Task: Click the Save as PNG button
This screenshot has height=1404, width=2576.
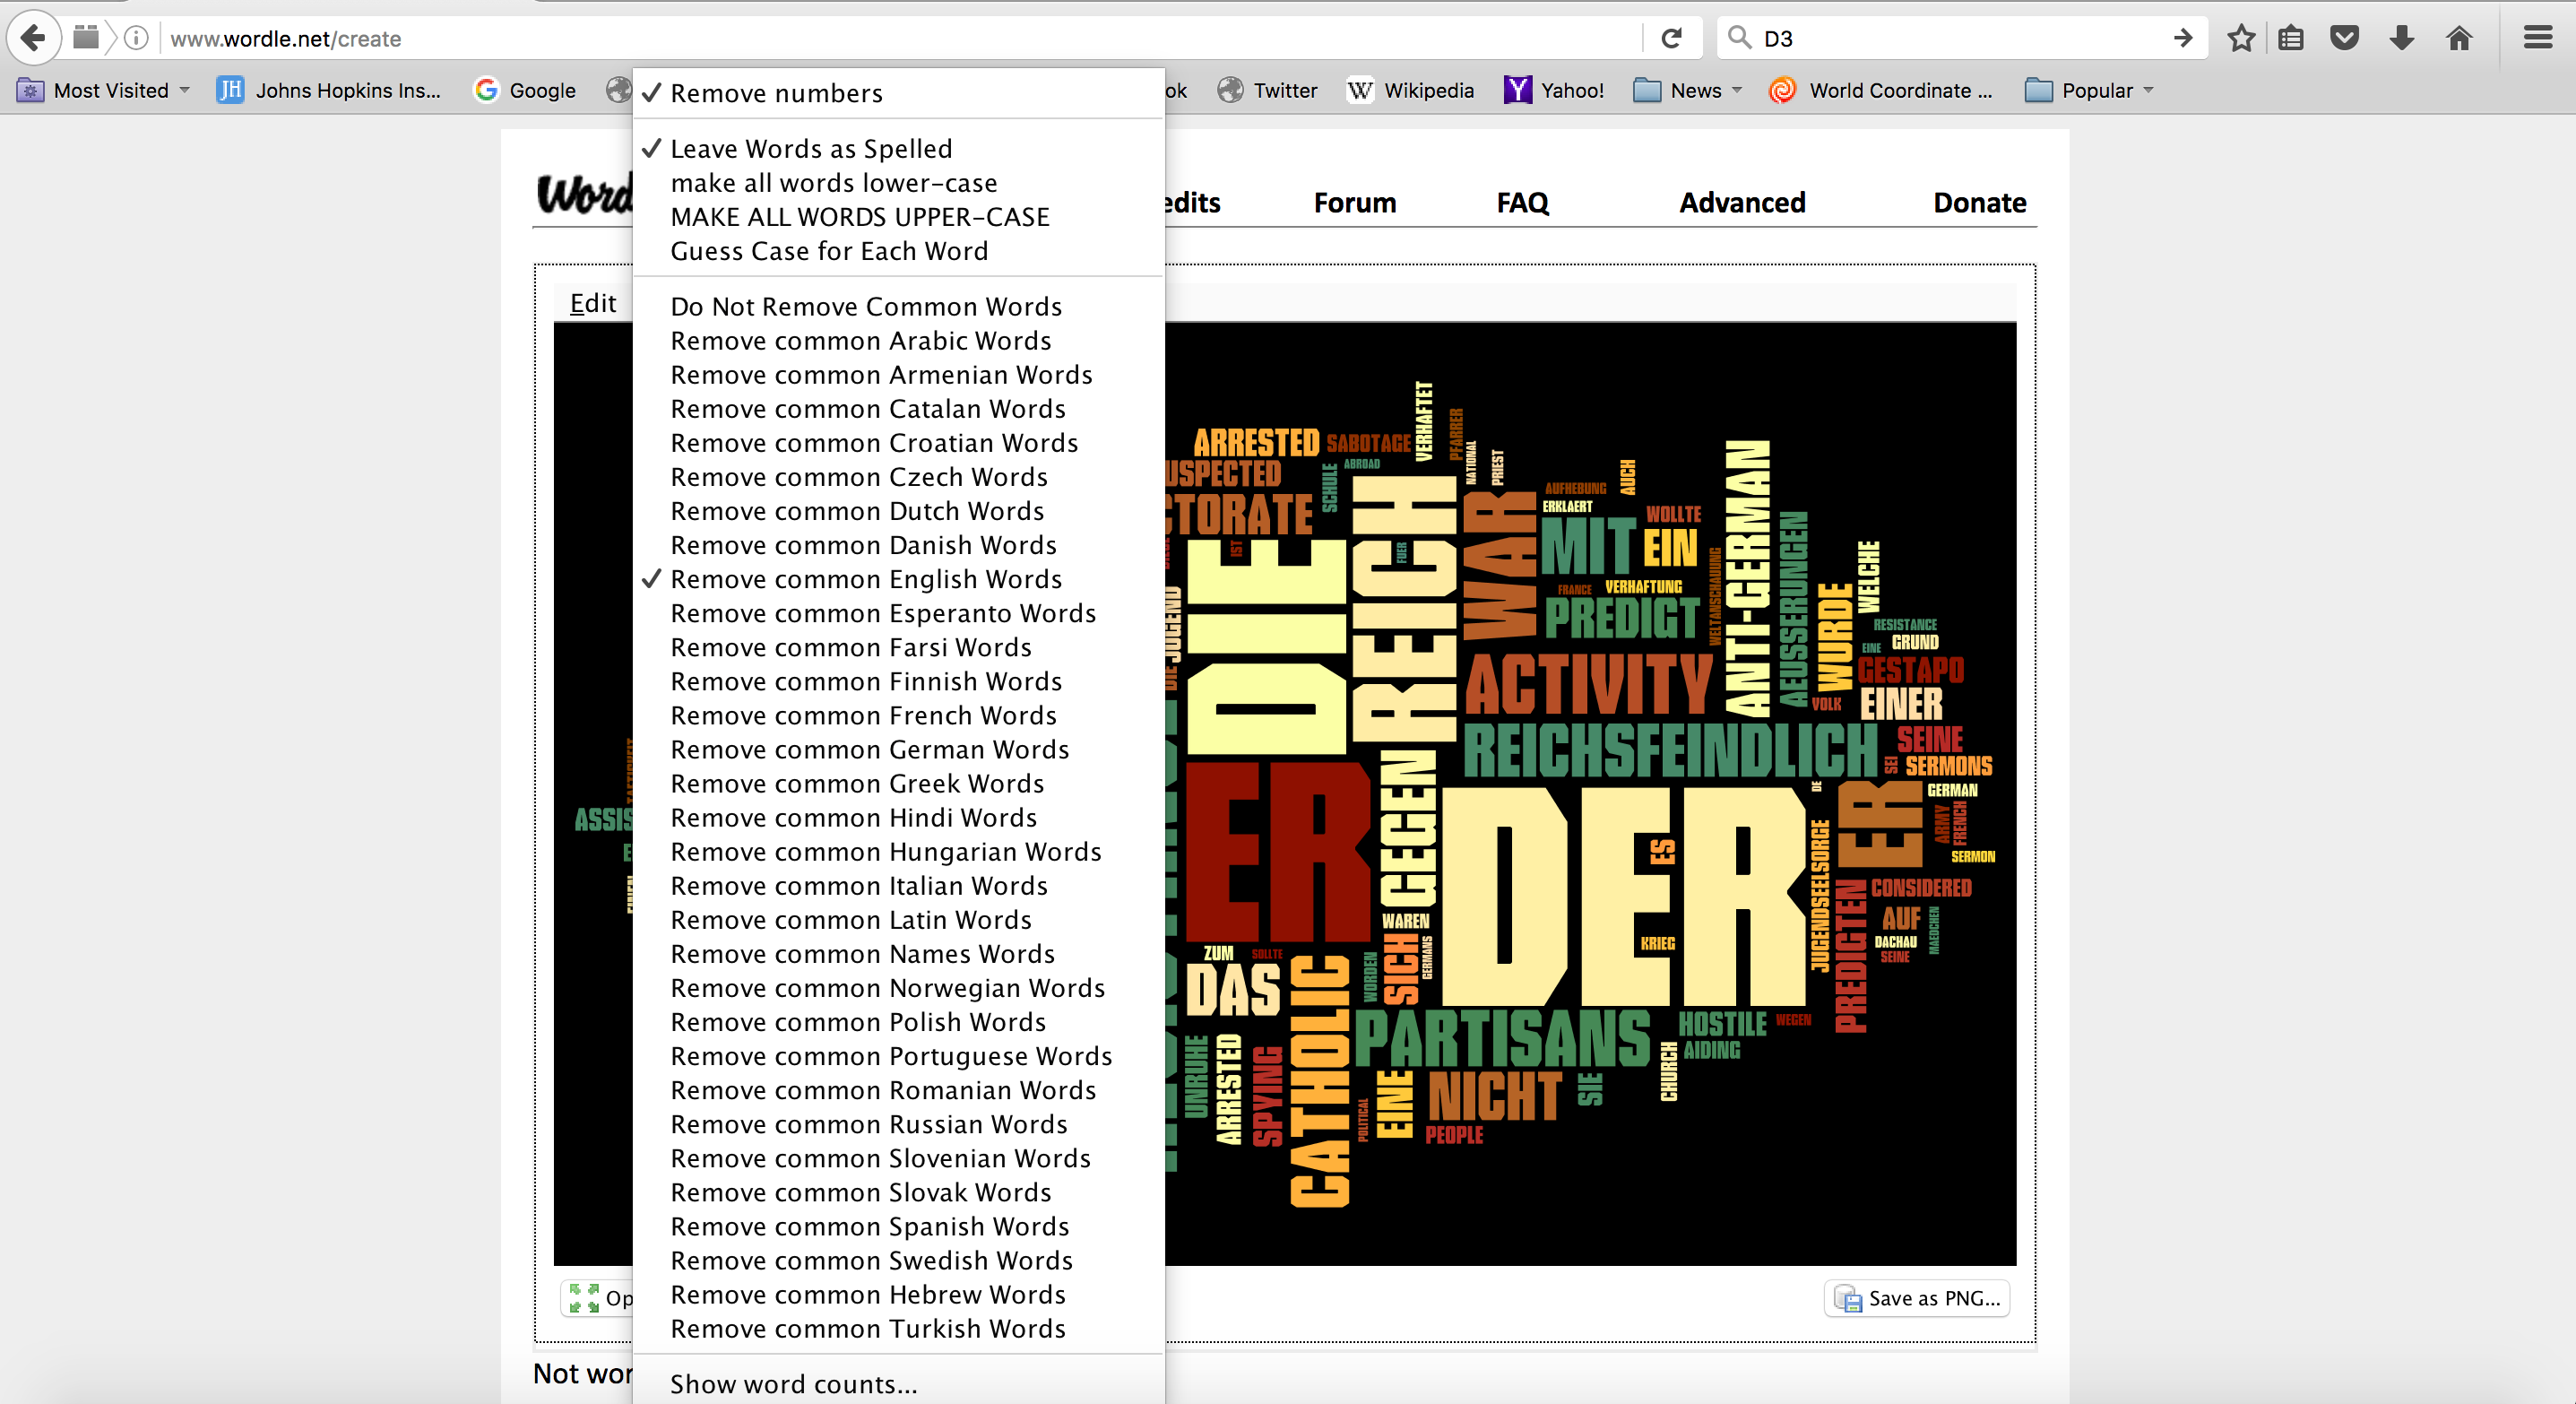Action: click(1917, 1298)
